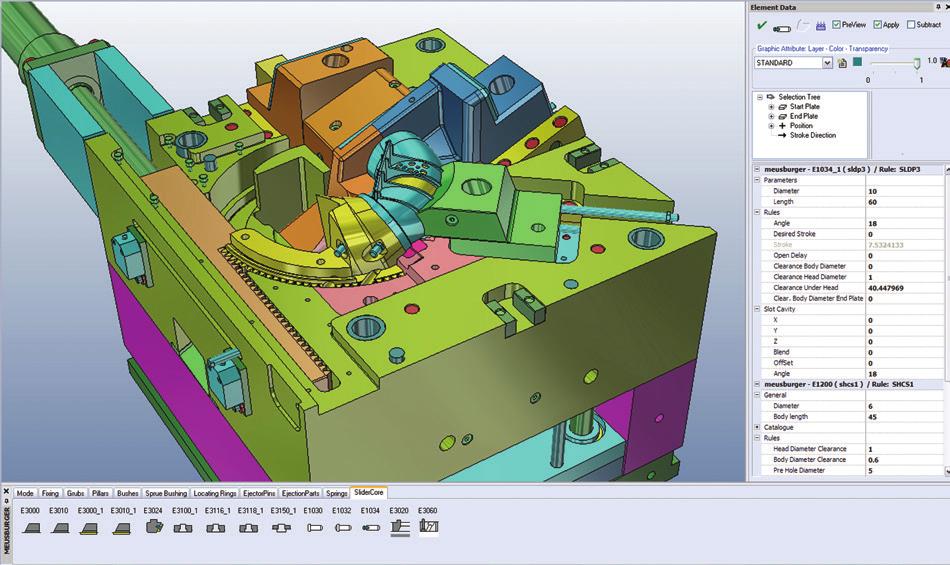950x565 pixels.
Task: Collapse the Selection Tree node
Action: tap(760, 97)
